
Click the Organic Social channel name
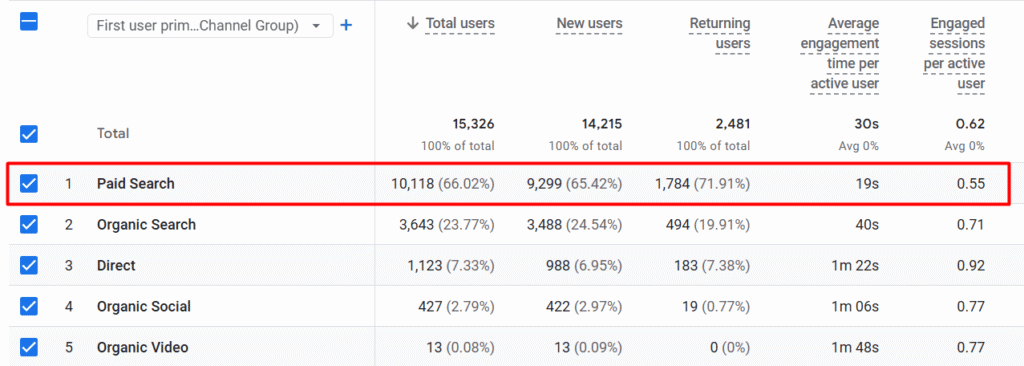click(144, 306)
